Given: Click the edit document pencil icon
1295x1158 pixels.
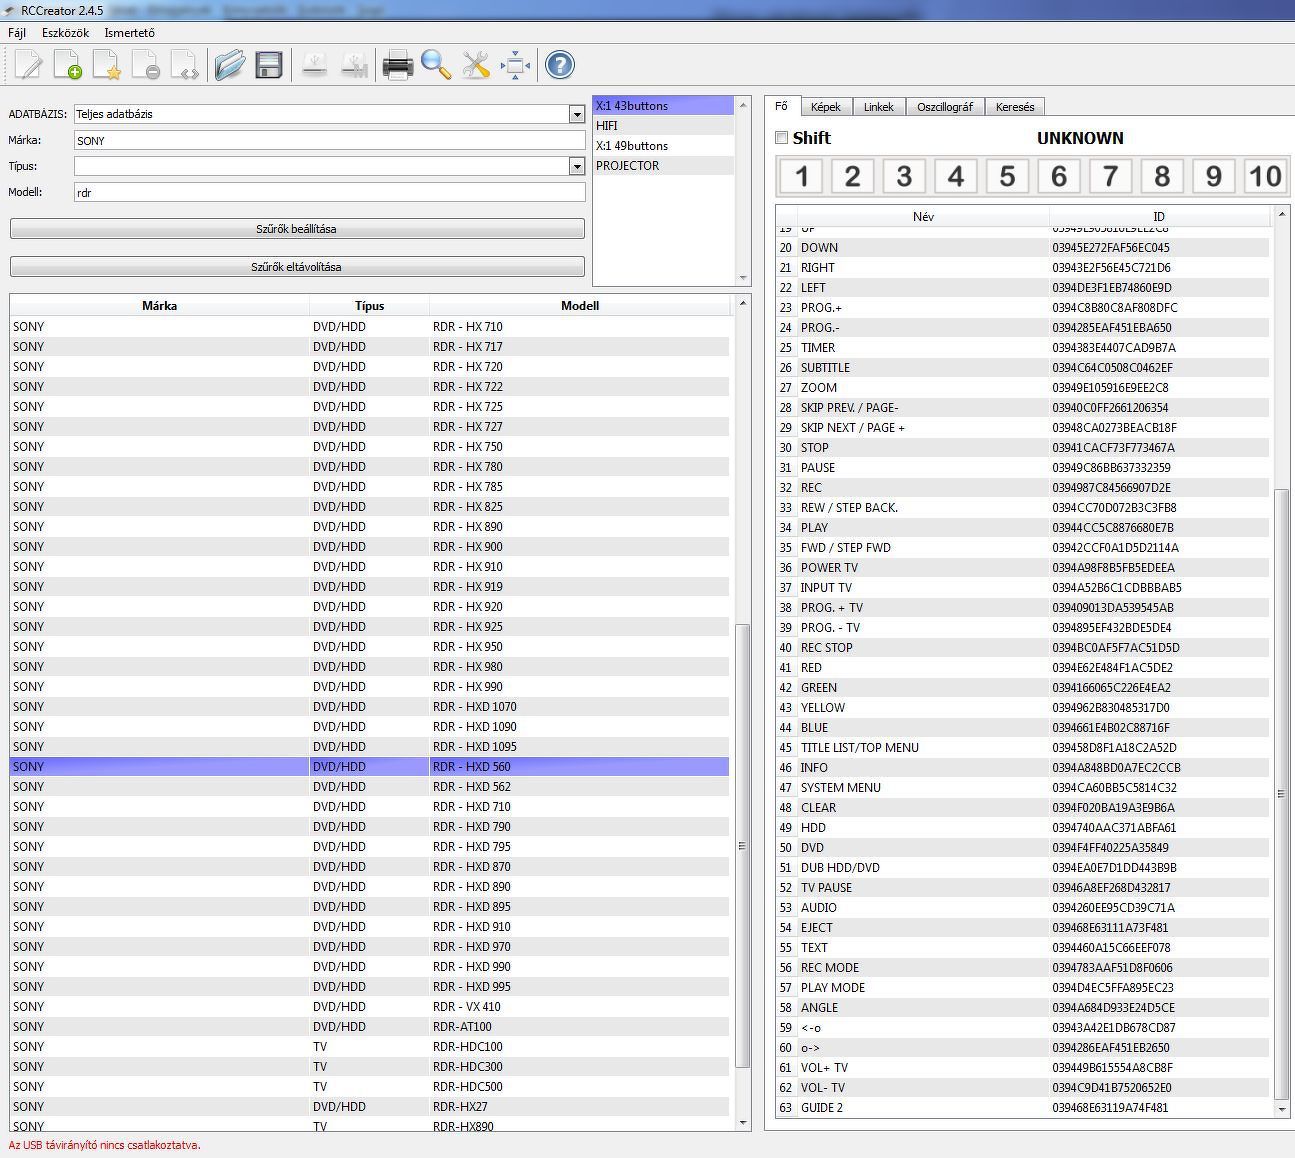Looking at the screenshot, I should click(29, 66).
